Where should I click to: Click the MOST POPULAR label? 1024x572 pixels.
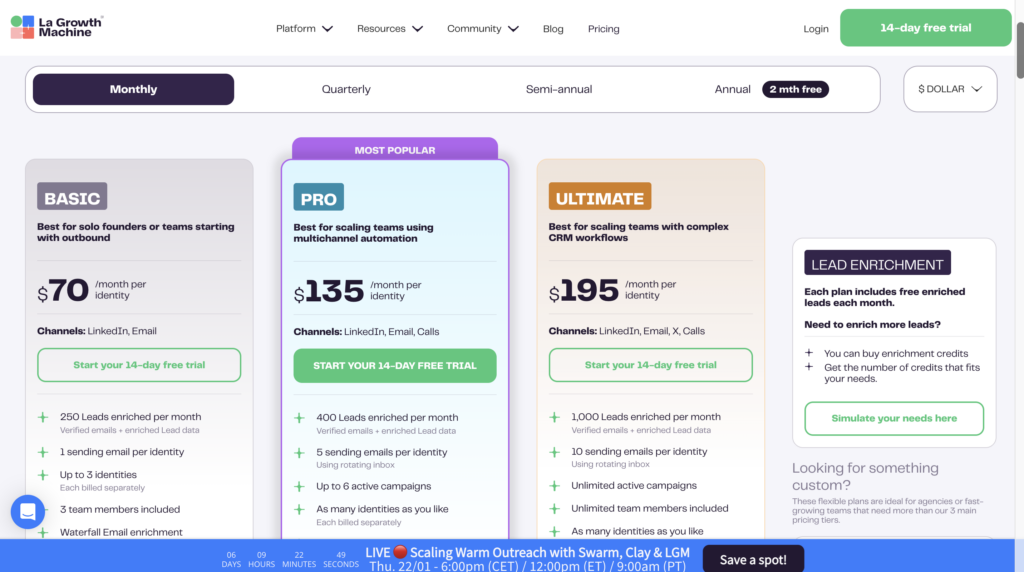pyautogui.click(x=394, y=150)
